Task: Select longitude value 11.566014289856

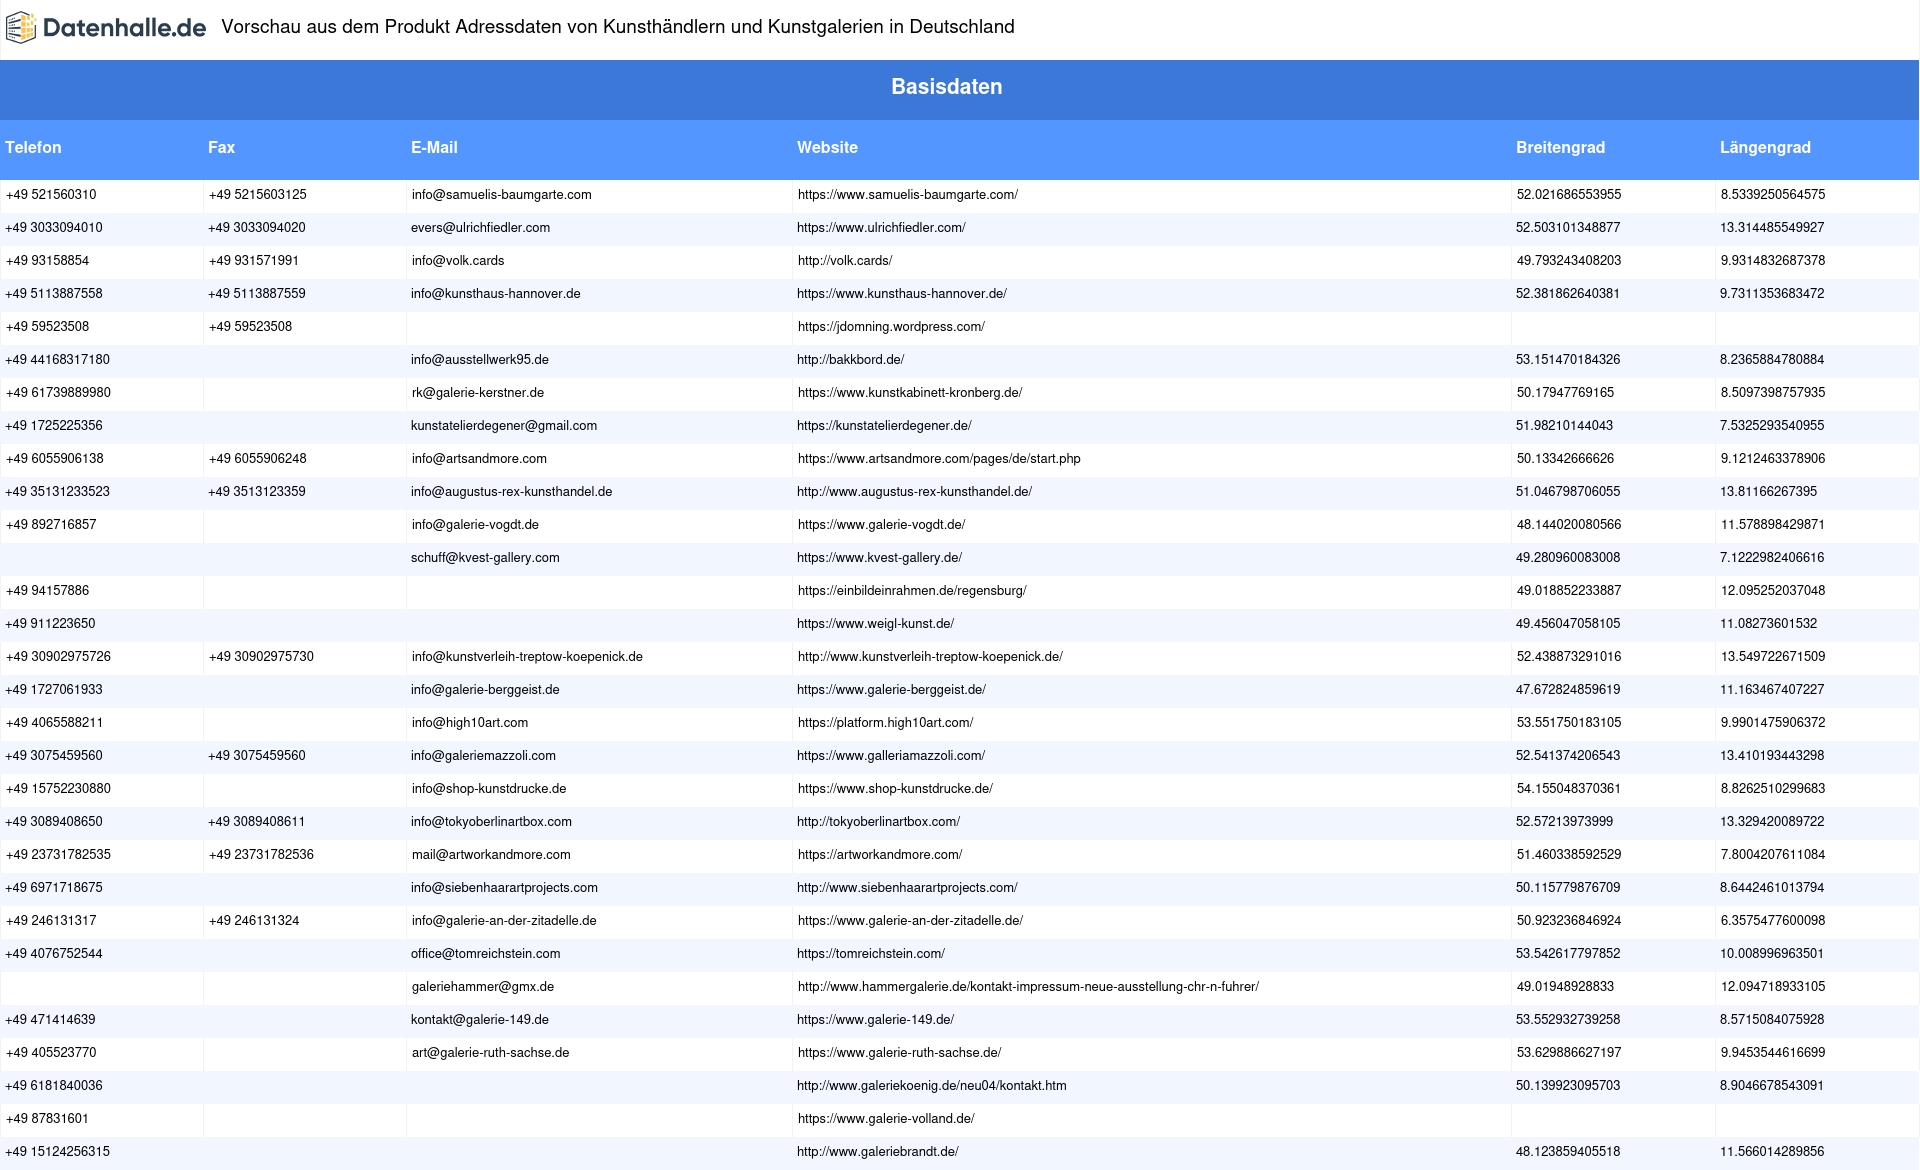Action: click(x=1772, y=1152)
